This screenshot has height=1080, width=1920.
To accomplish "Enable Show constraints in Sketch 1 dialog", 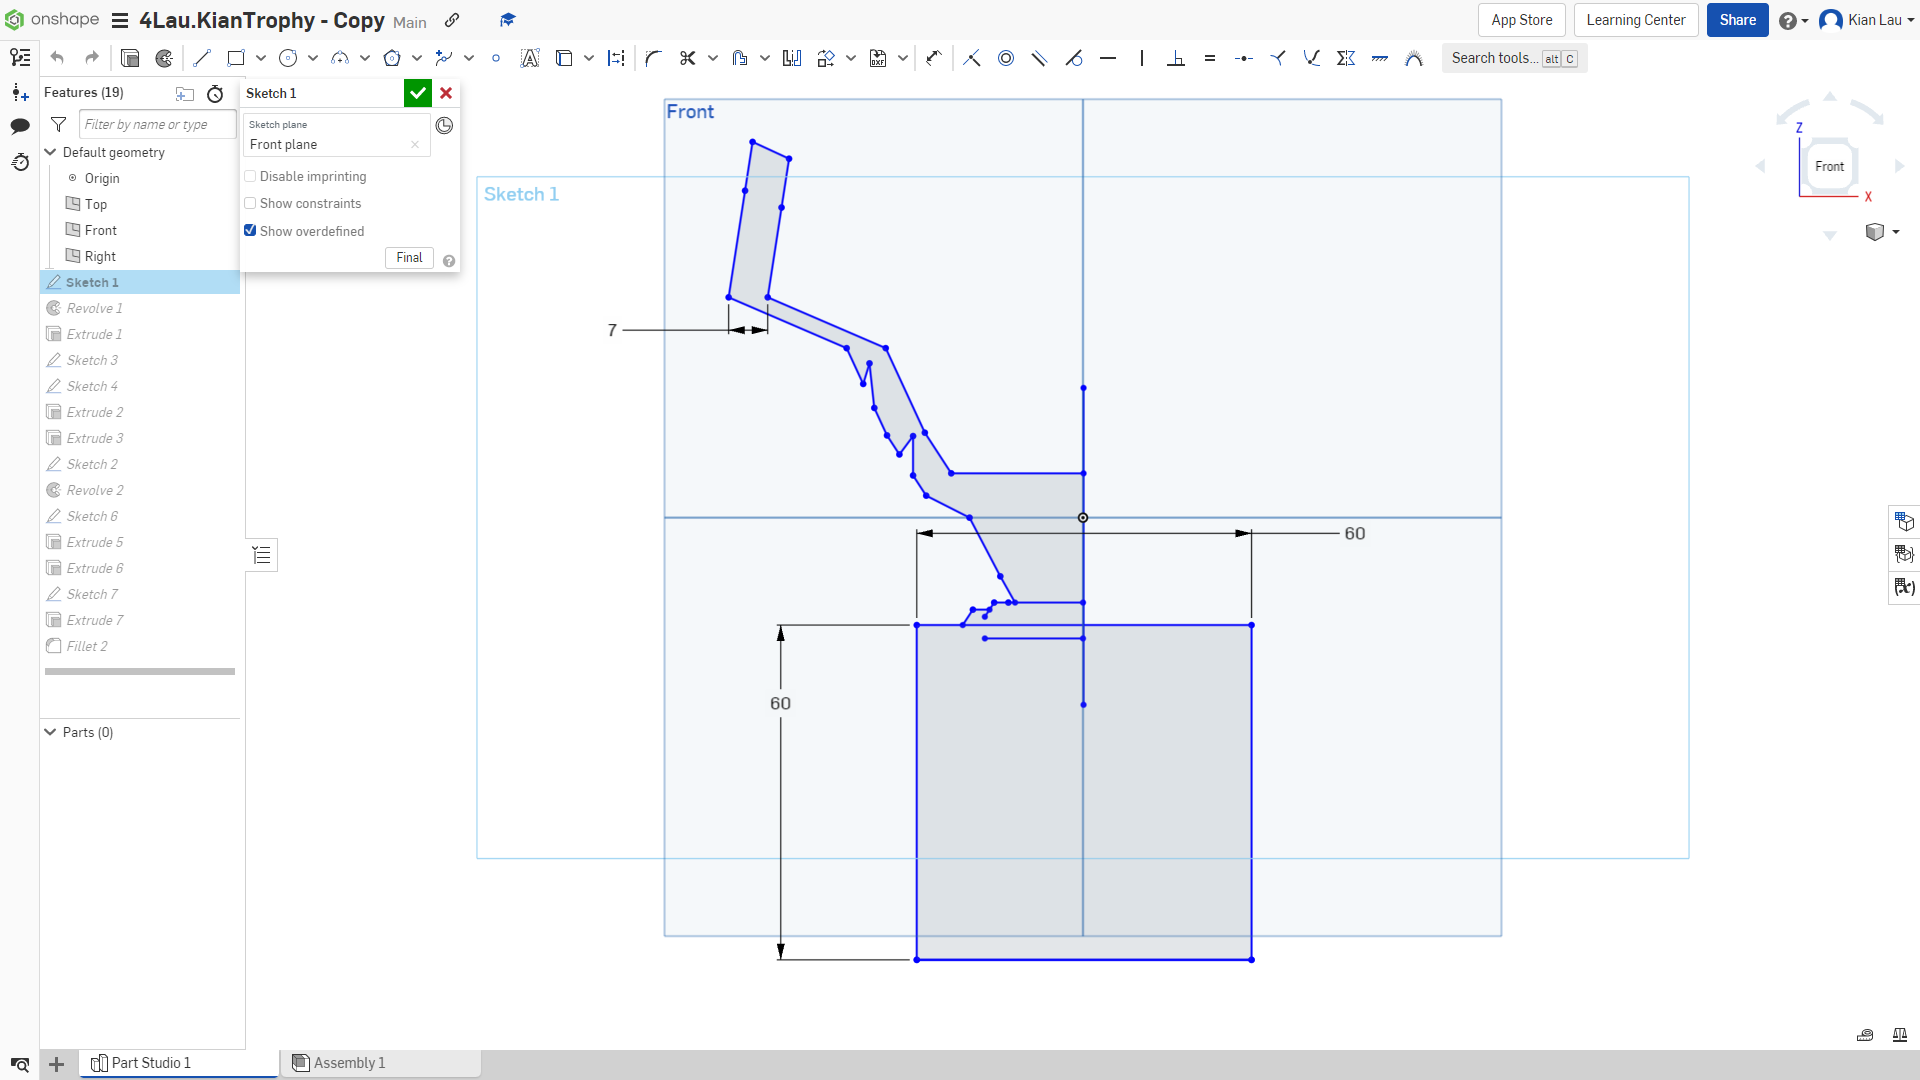I will pos(250,203).
